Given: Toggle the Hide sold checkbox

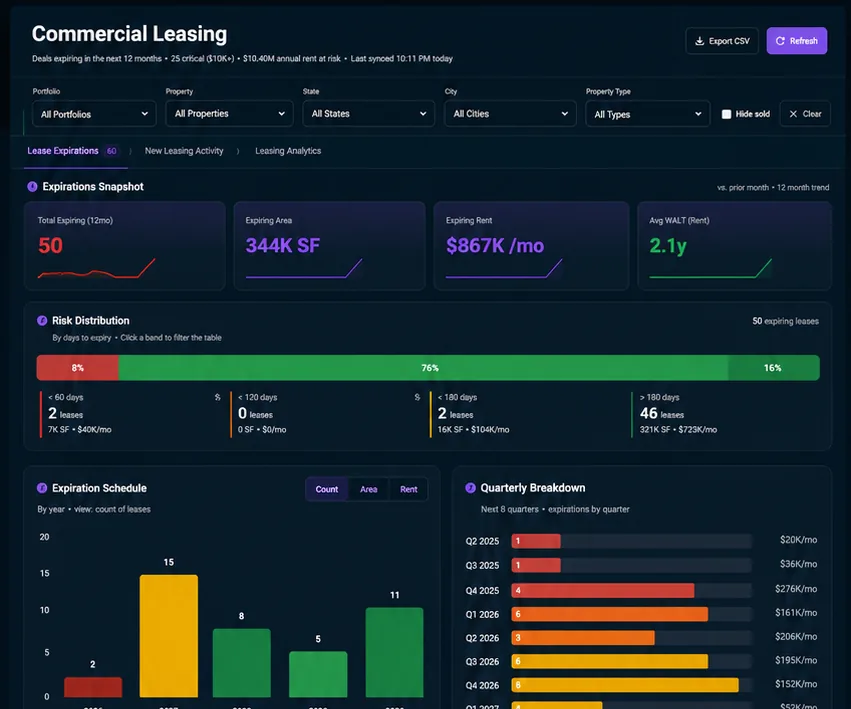Looking at the screenshot, I should pyautogui.click(x=726, y=114).
